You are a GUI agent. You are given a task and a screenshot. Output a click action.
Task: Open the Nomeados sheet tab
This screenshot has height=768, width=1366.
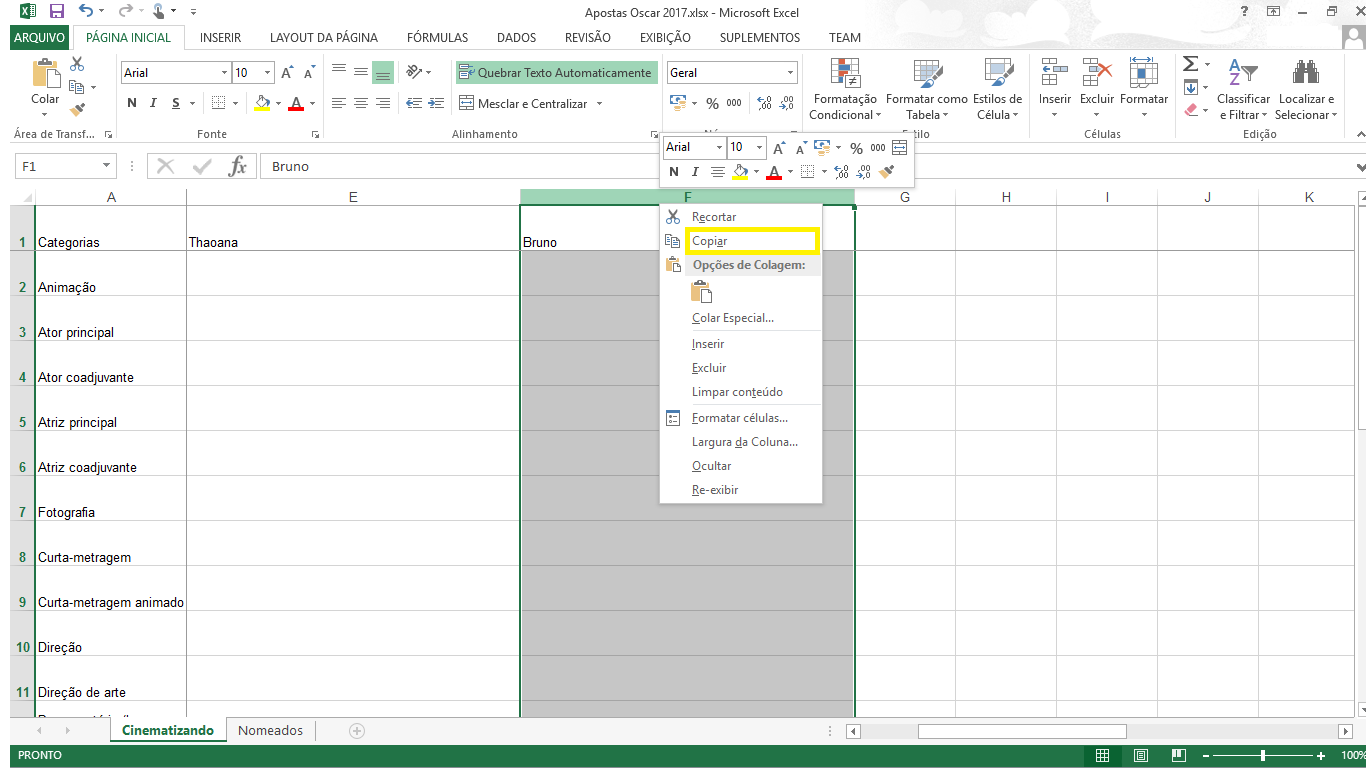click(x=271, y=731)
